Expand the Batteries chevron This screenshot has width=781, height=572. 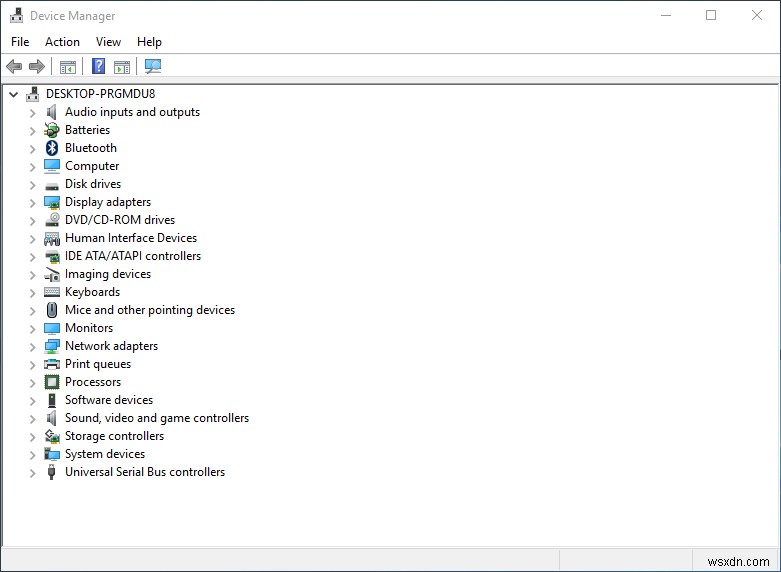[32, 131]
